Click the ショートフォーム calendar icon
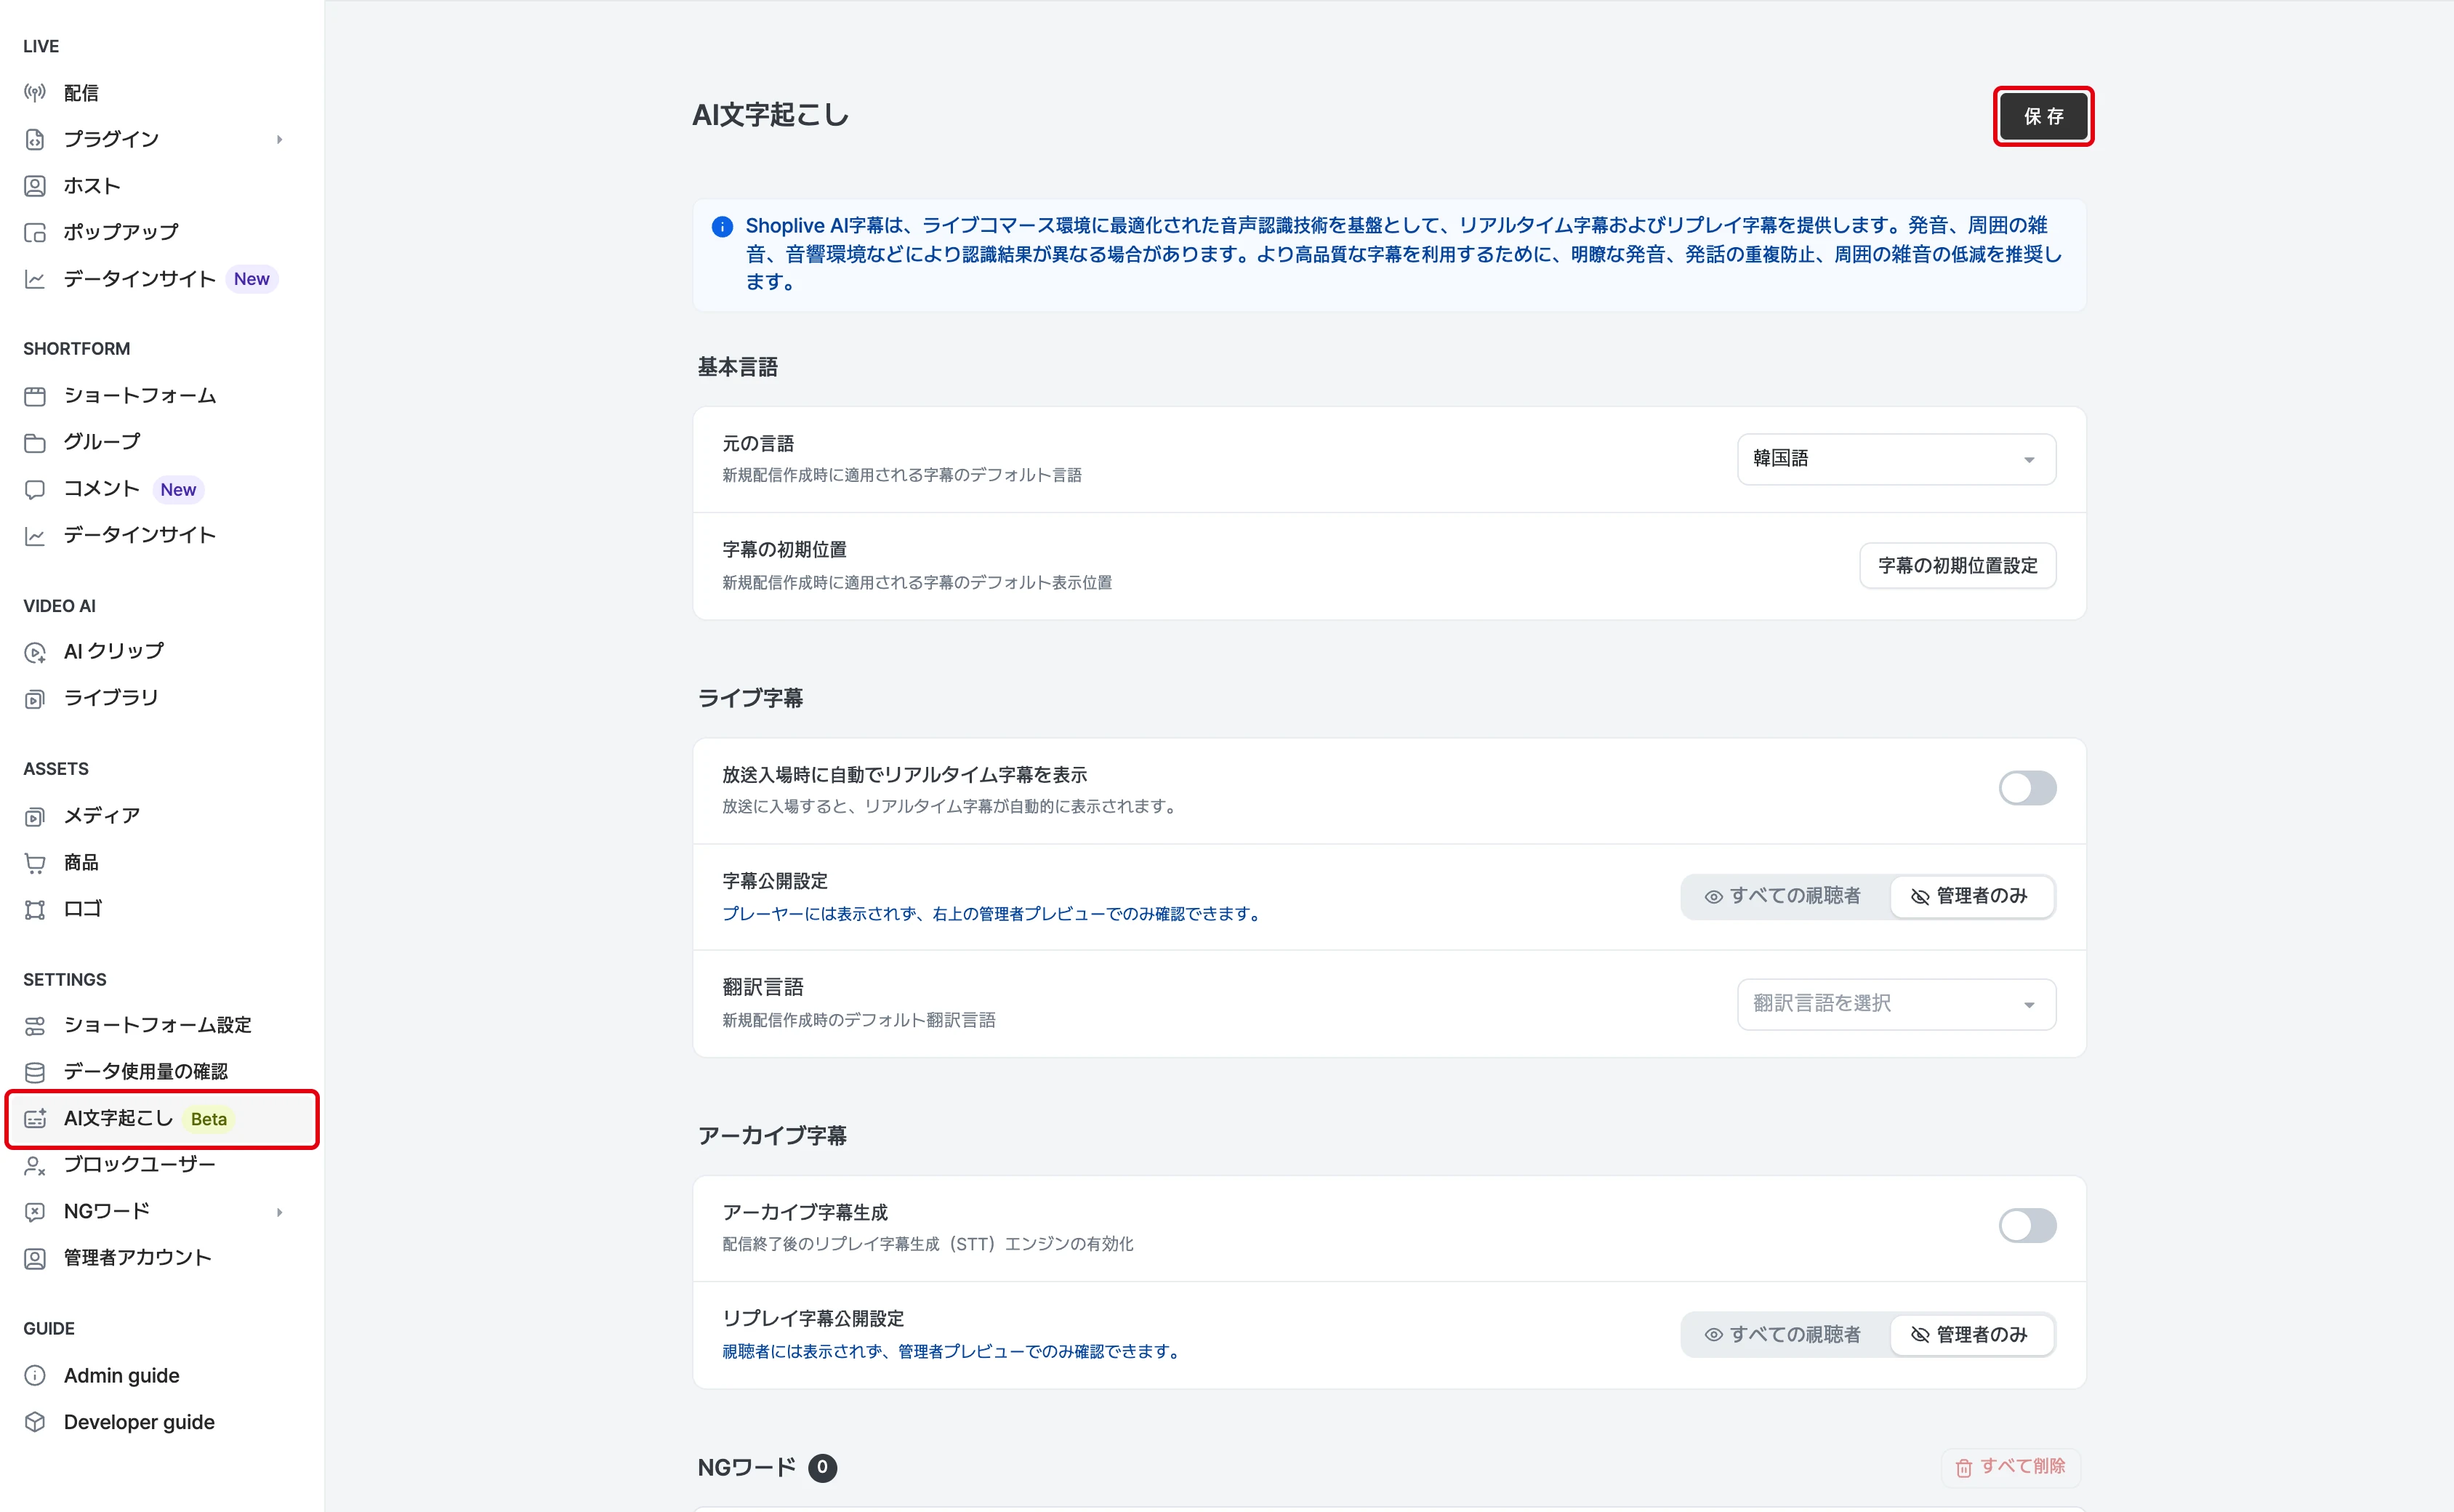The height and width of the screenshot is (1512, 2454). pos(35,396)
